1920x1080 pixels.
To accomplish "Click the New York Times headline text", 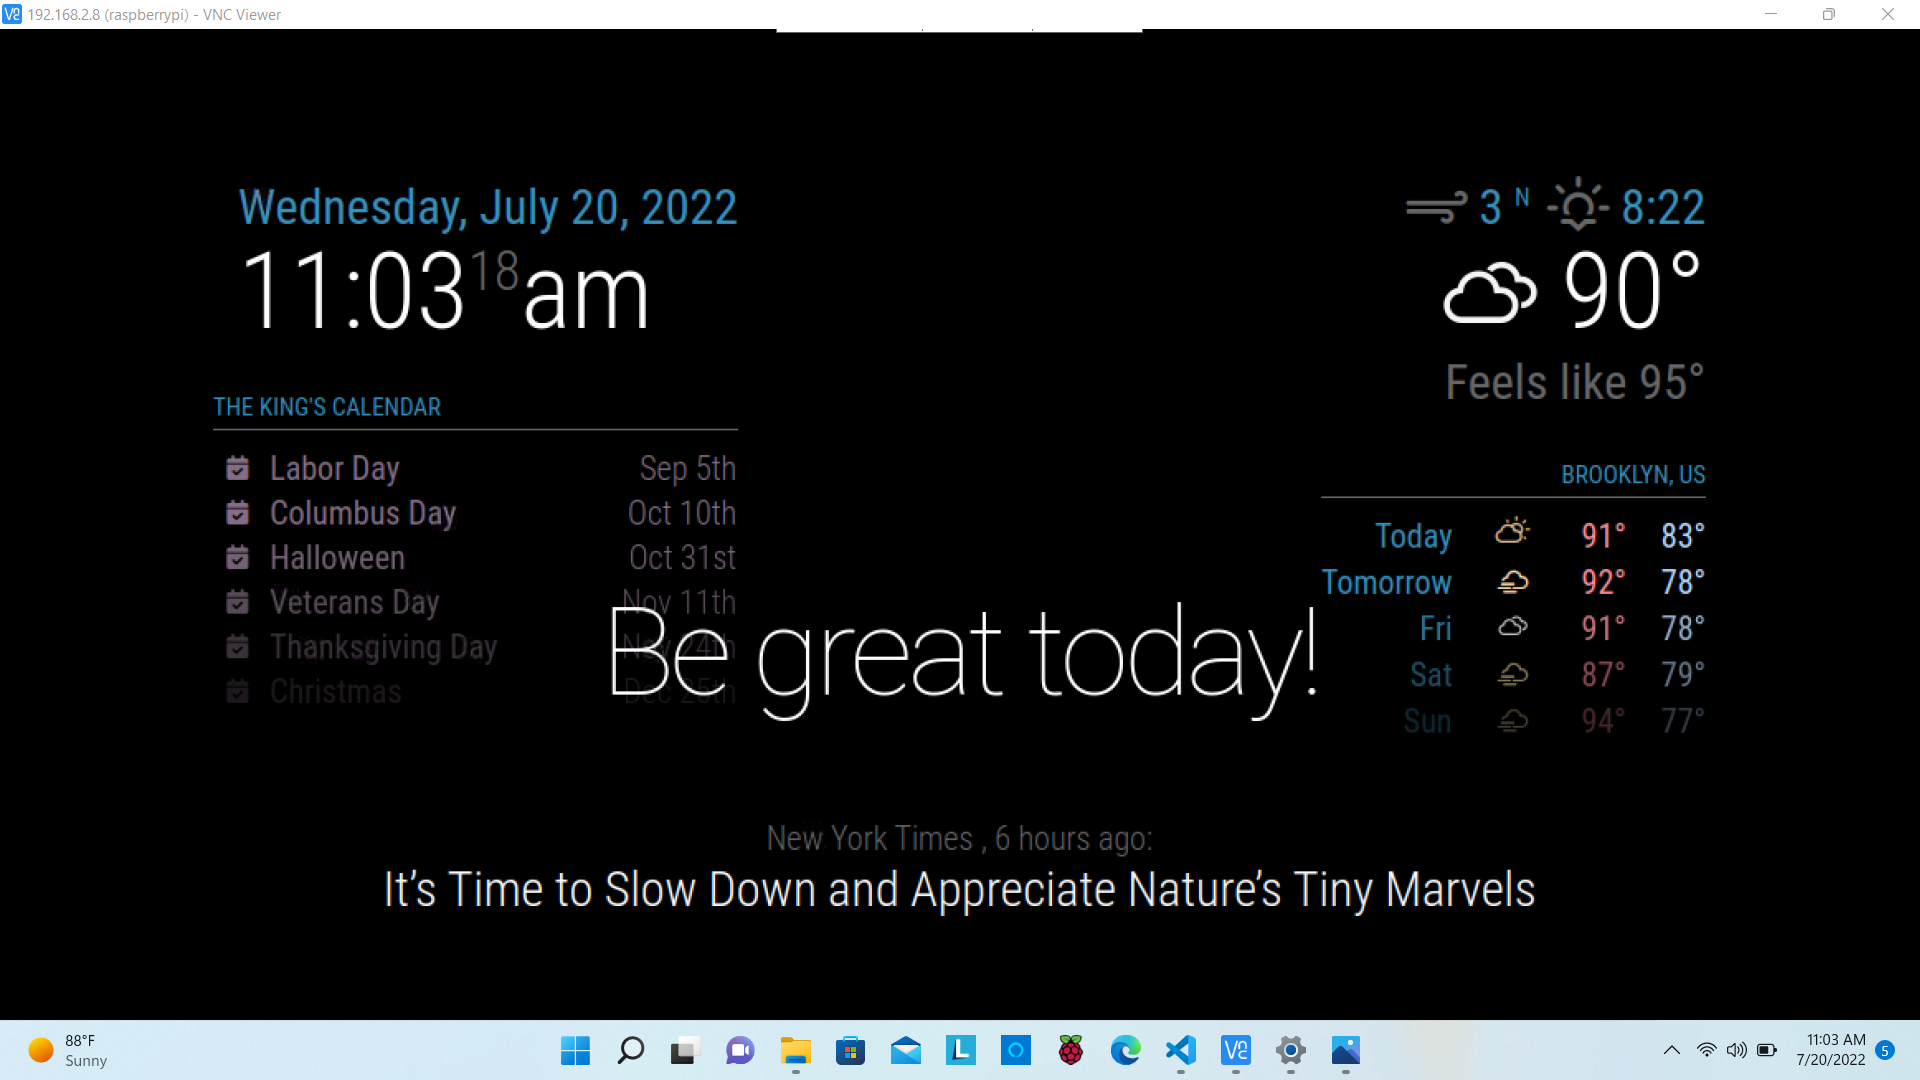I will click(x=959, y=889).
